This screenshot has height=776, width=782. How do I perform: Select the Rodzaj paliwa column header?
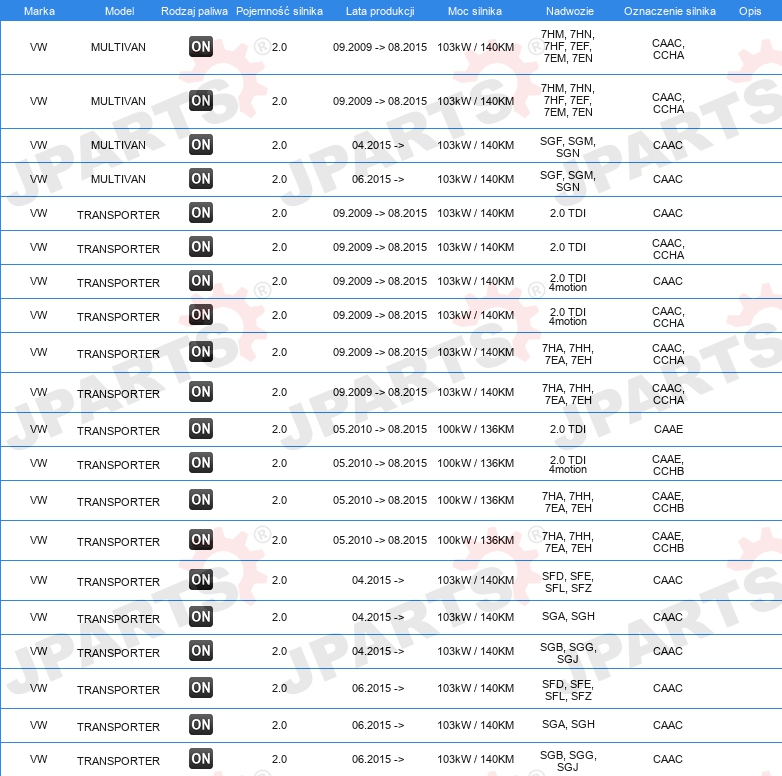[x=194, y=11]
